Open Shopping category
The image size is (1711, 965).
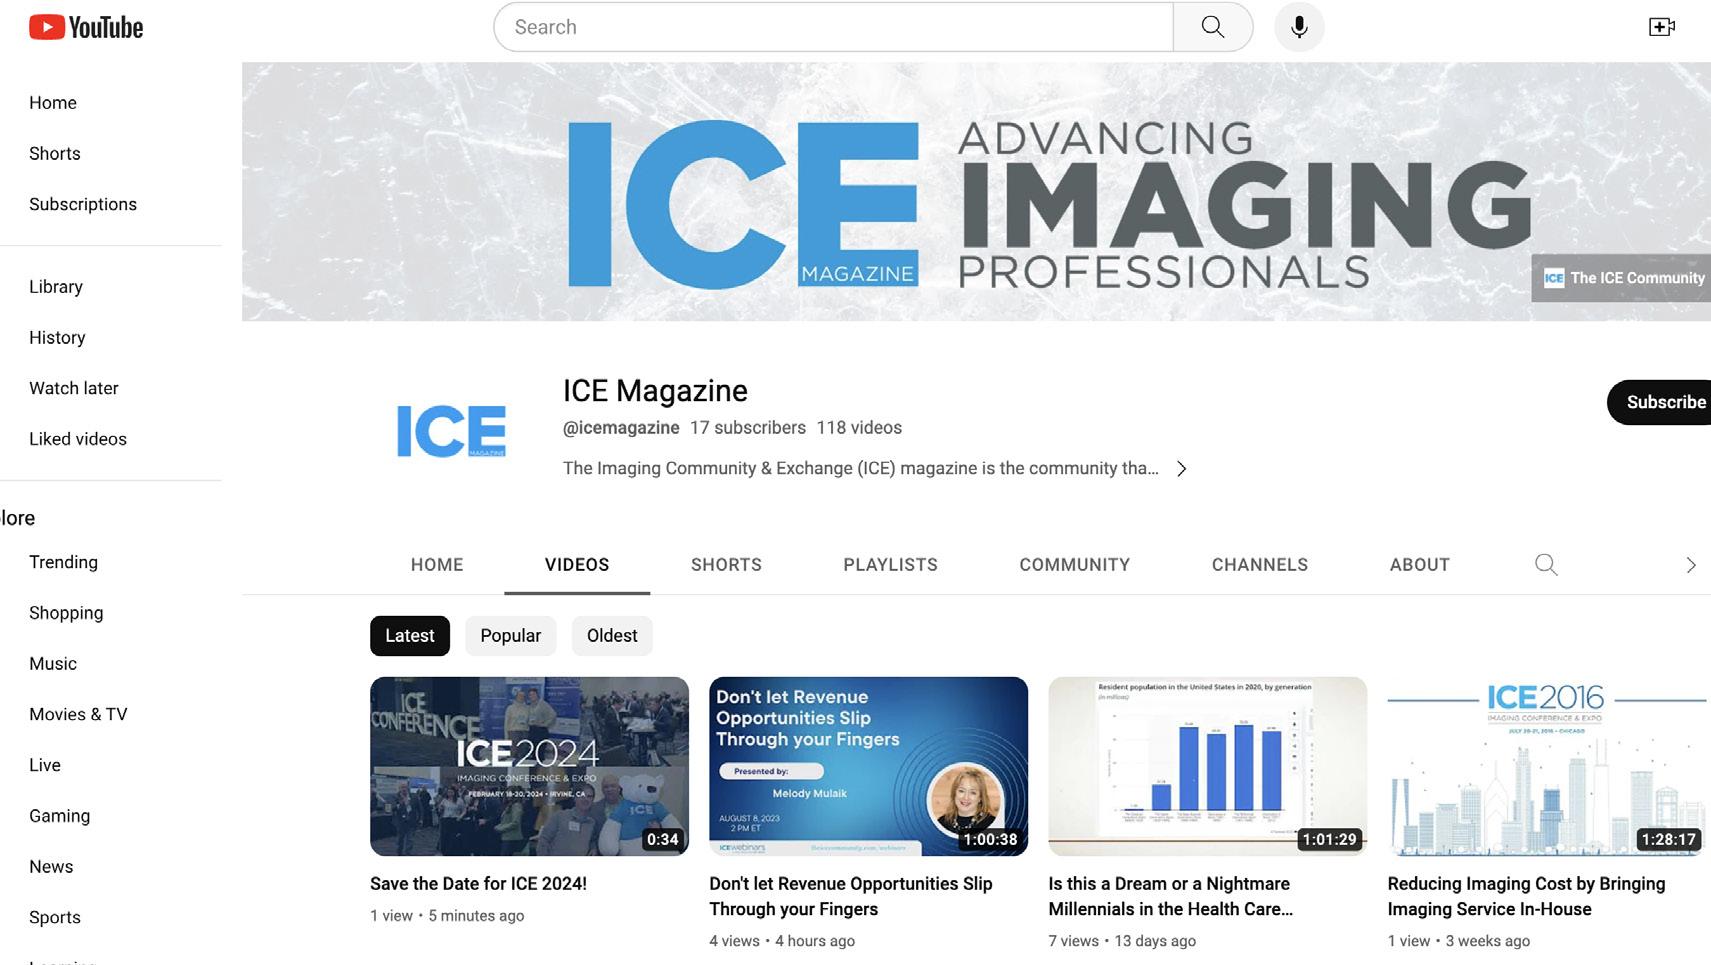(x=66, y=613)
